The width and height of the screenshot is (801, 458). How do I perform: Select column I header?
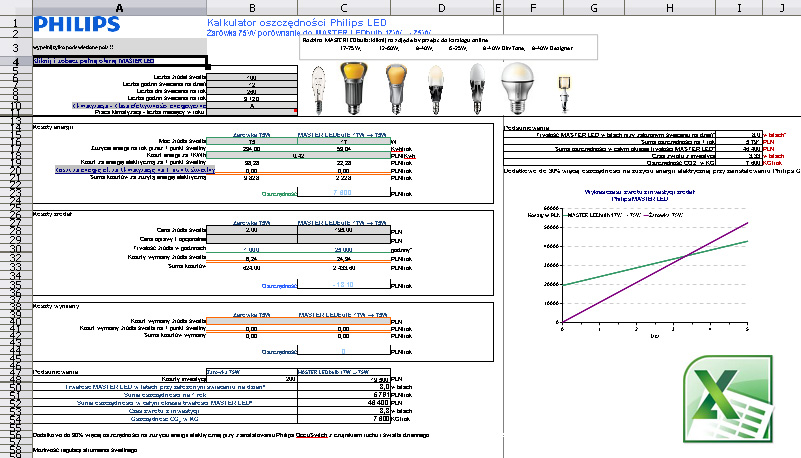click(739, 8)
